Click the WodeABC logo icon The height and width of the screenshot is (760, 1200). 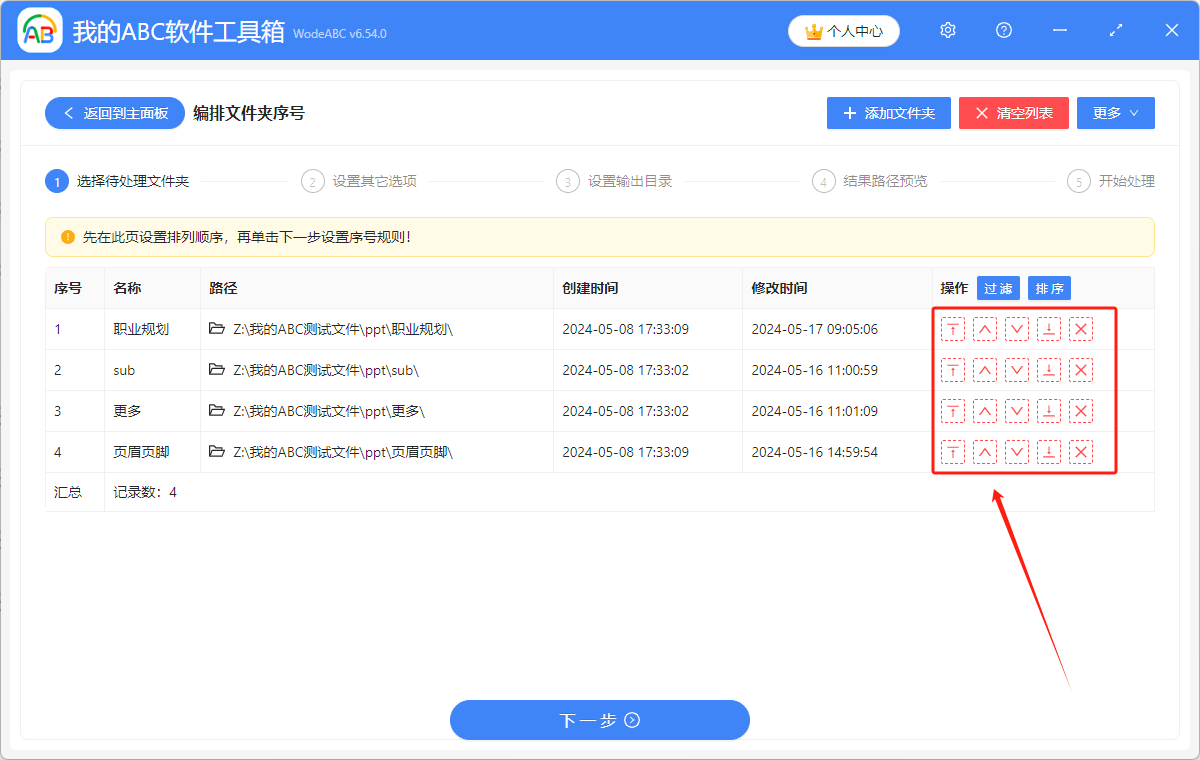(40, 30)
